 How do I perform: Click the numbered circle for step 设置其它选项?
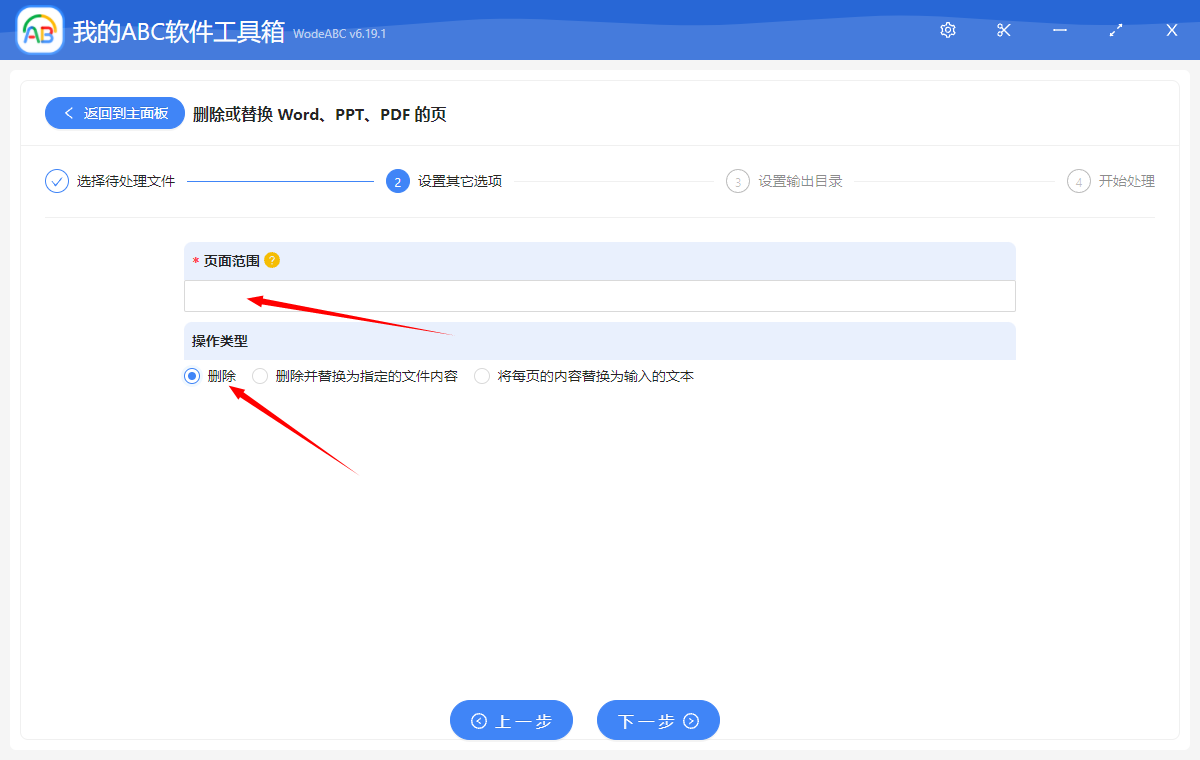click(396, 181)
